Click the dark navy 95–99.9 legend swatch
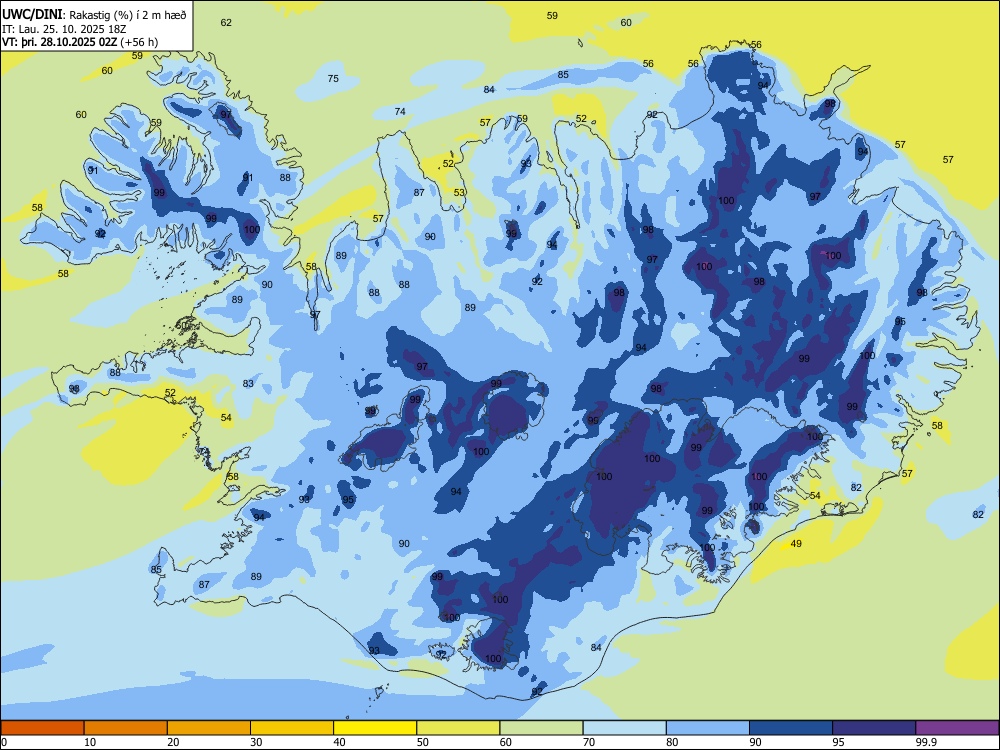 click(x=874, y=728)
